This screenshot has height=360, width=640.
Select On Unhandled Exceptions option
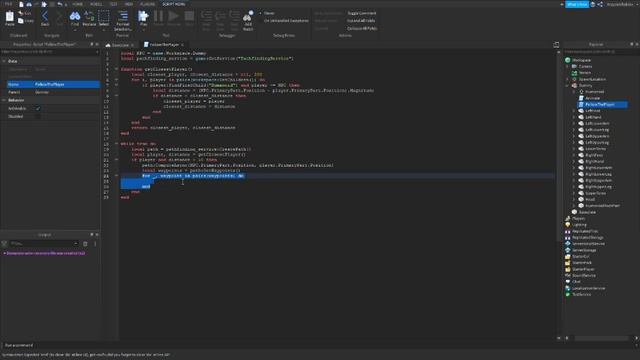tap(284, 20)
